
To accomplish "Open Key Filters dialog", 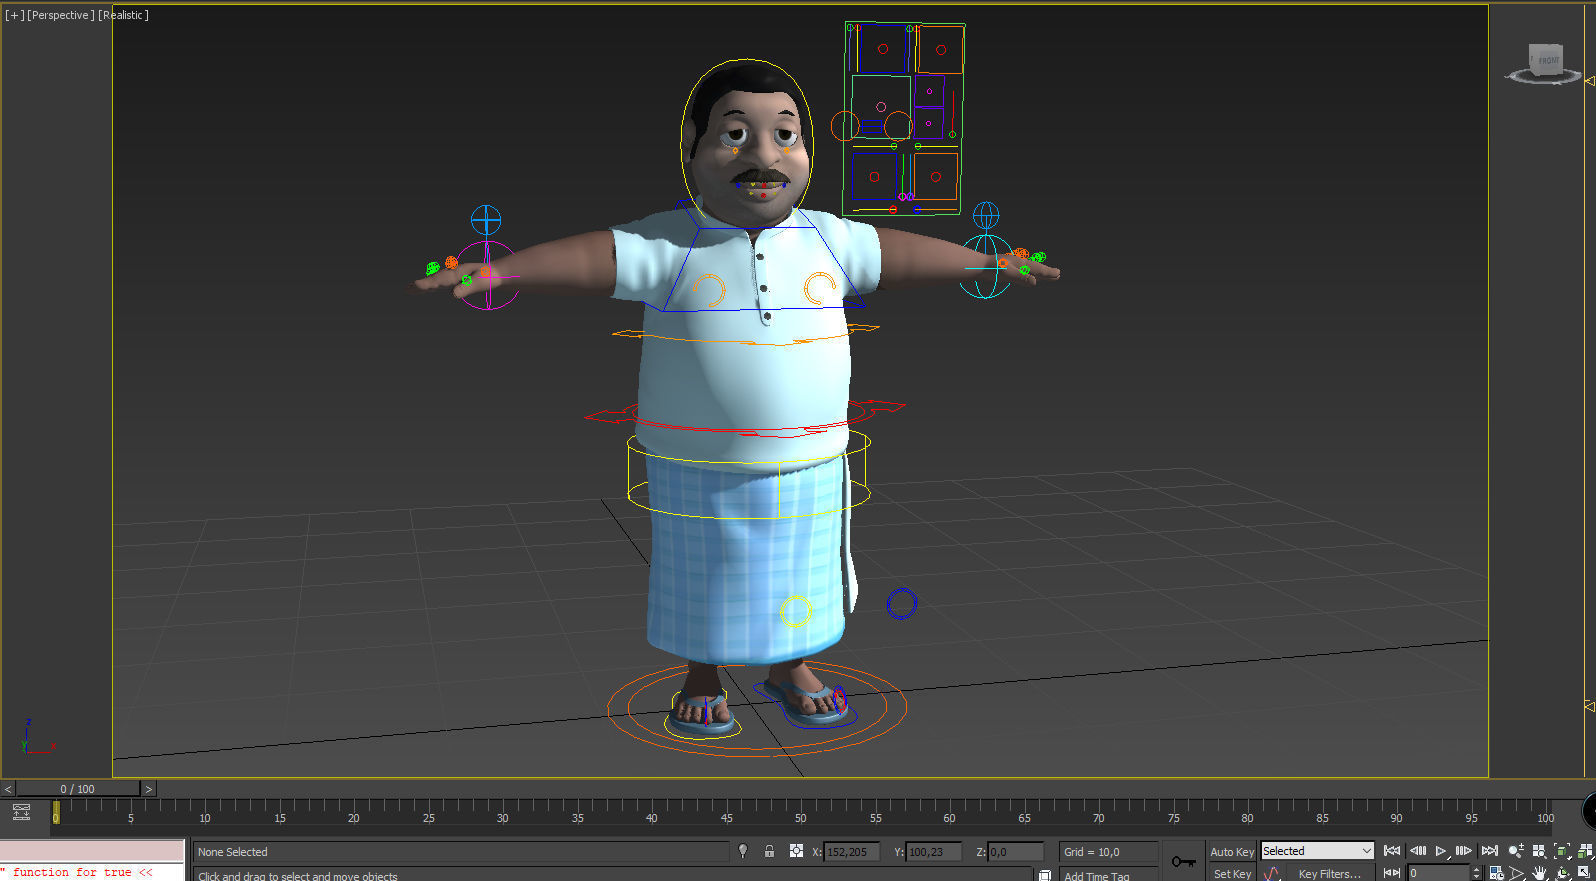I will (1329, 873).
